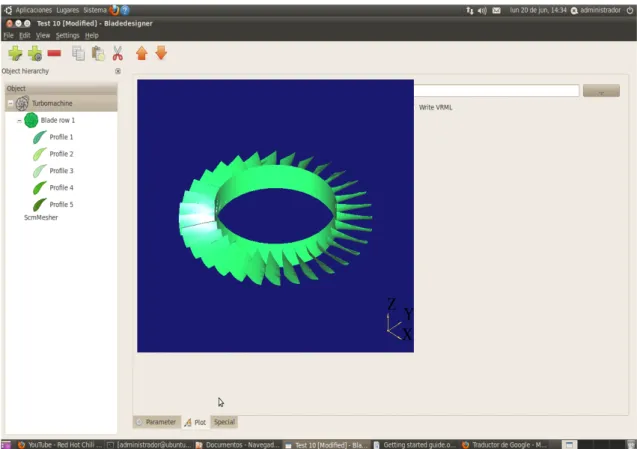Open the Settings menu
Screen dimensions: 637x449
click(67, 35)
